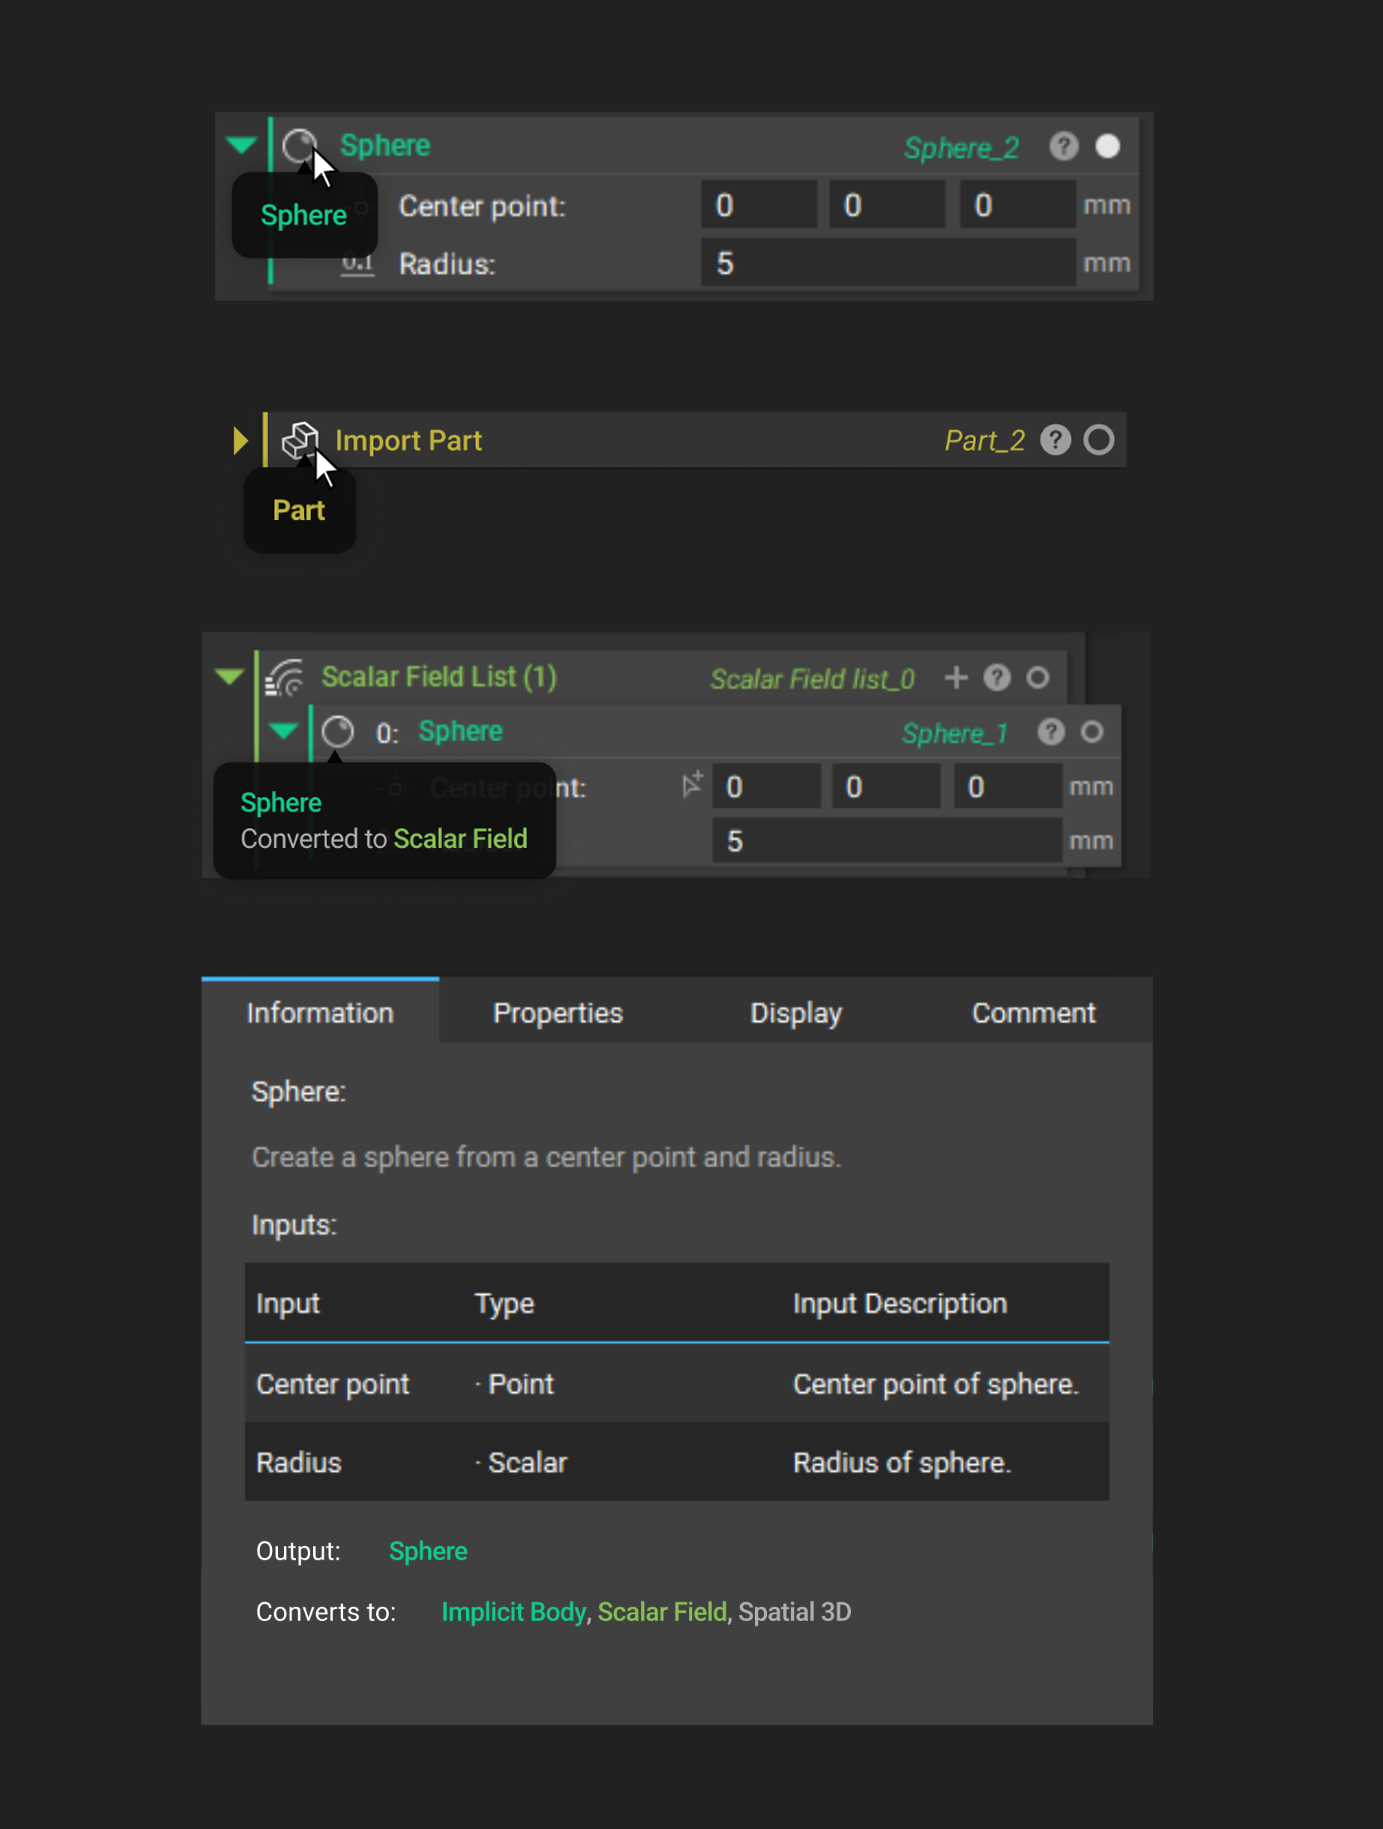Screen dimensions: 1383x1829
Task: Switch to the Information tab
Action: coord(320,1012)
